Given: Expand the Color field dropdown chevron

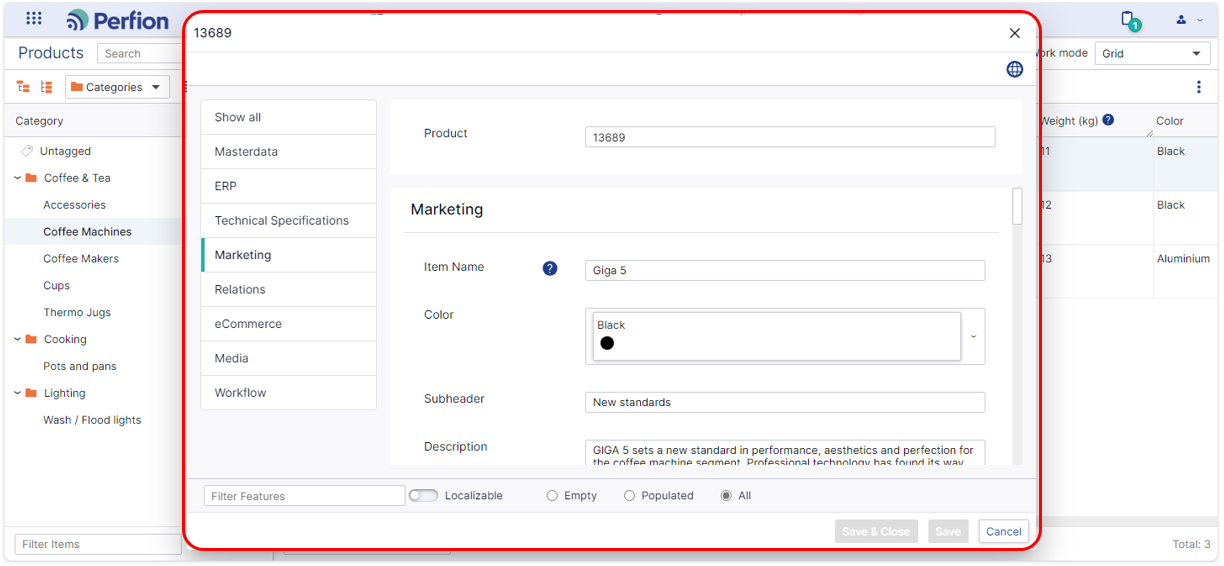Looking at the screenshot, I should (973, 337).
